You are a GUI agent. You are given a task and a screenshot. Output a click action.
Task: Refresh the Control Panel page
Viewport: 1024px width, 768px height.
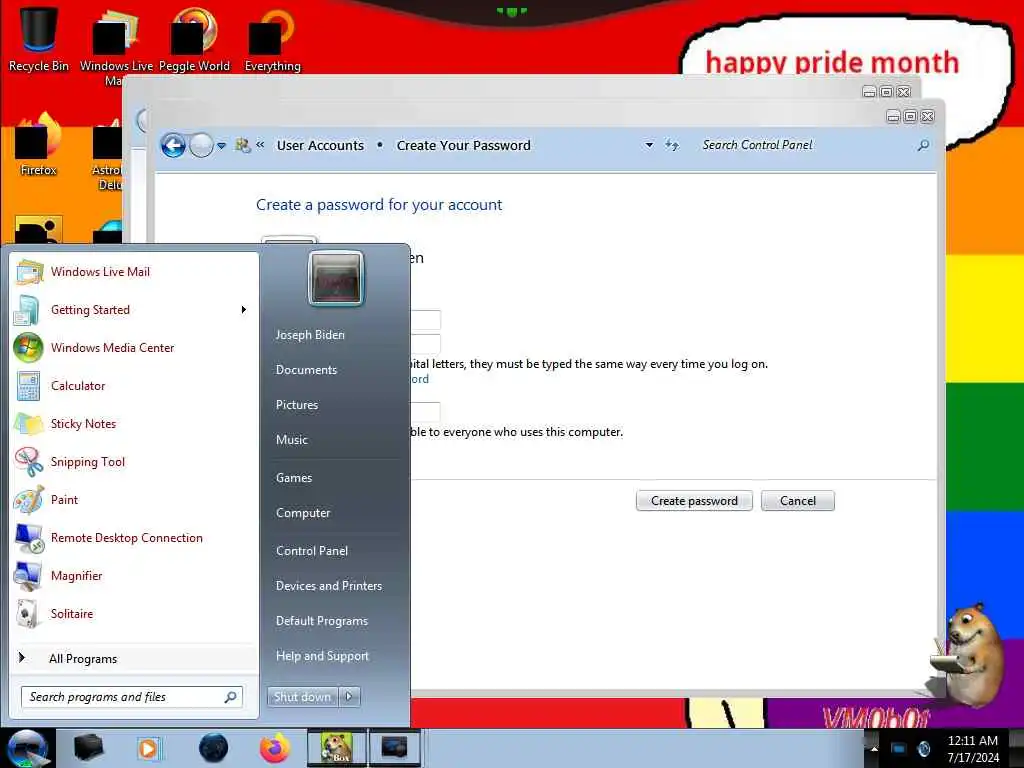(672, 145)
